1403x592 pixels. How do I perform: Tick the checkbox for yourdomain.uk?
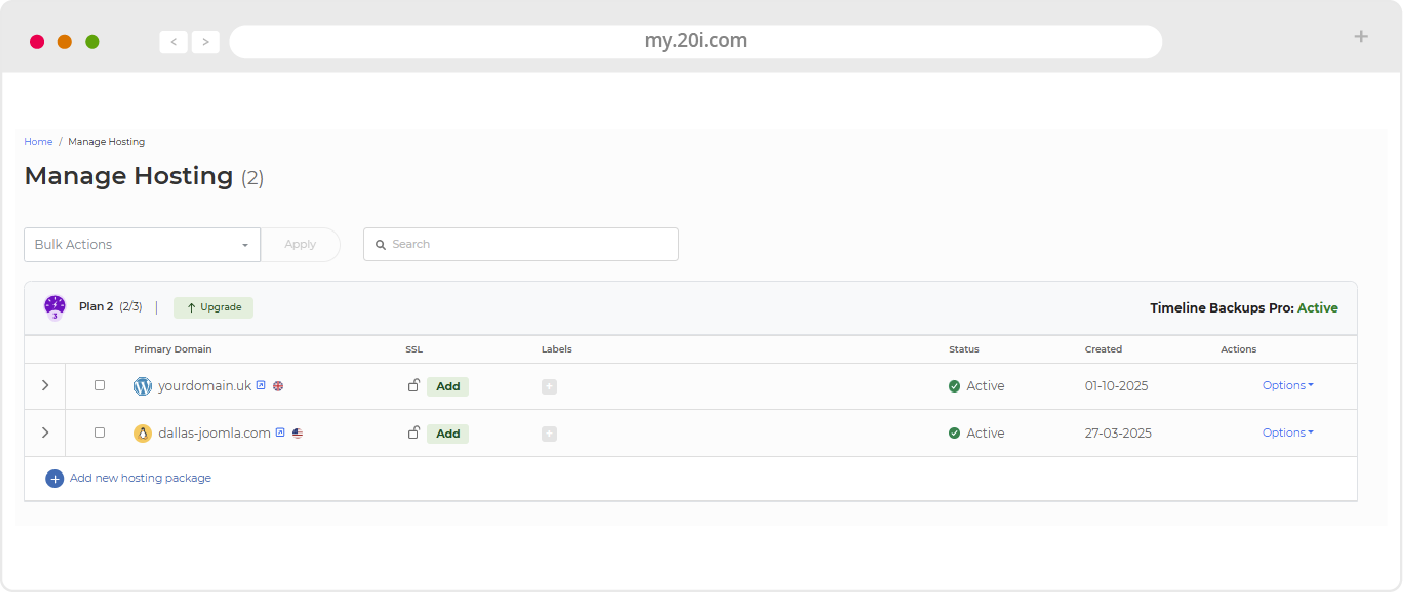(x=100, y=385)
